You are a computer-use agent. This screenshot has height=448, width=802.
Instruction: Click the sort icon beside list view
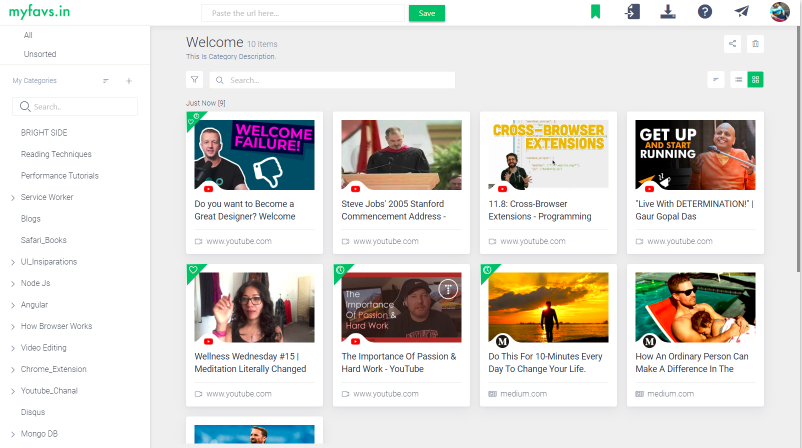(x=716, y=80)
